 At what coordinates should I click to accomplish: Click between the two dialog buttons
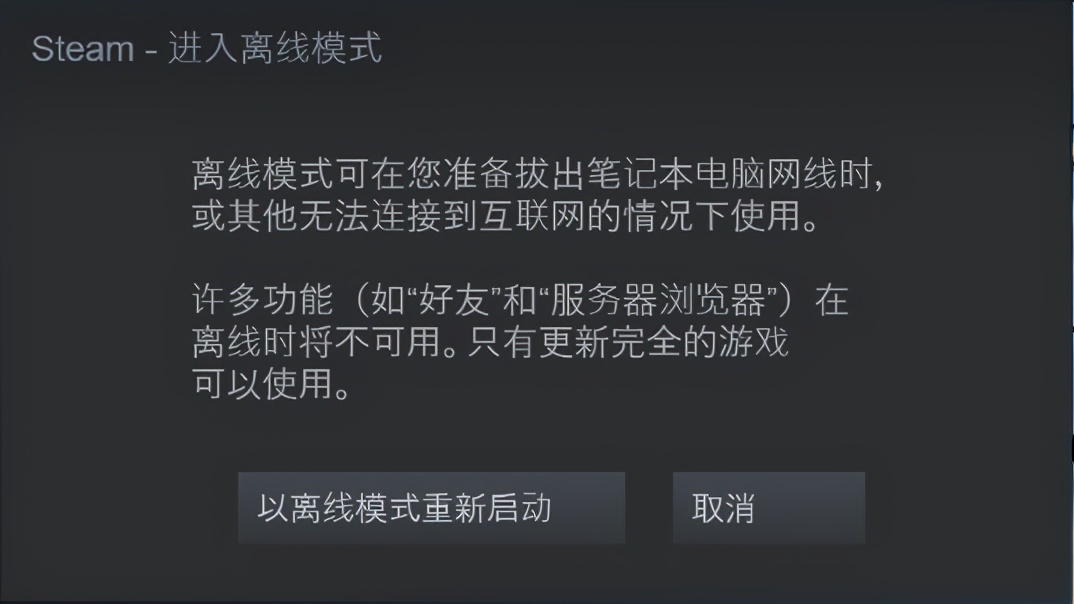[650, 507]
